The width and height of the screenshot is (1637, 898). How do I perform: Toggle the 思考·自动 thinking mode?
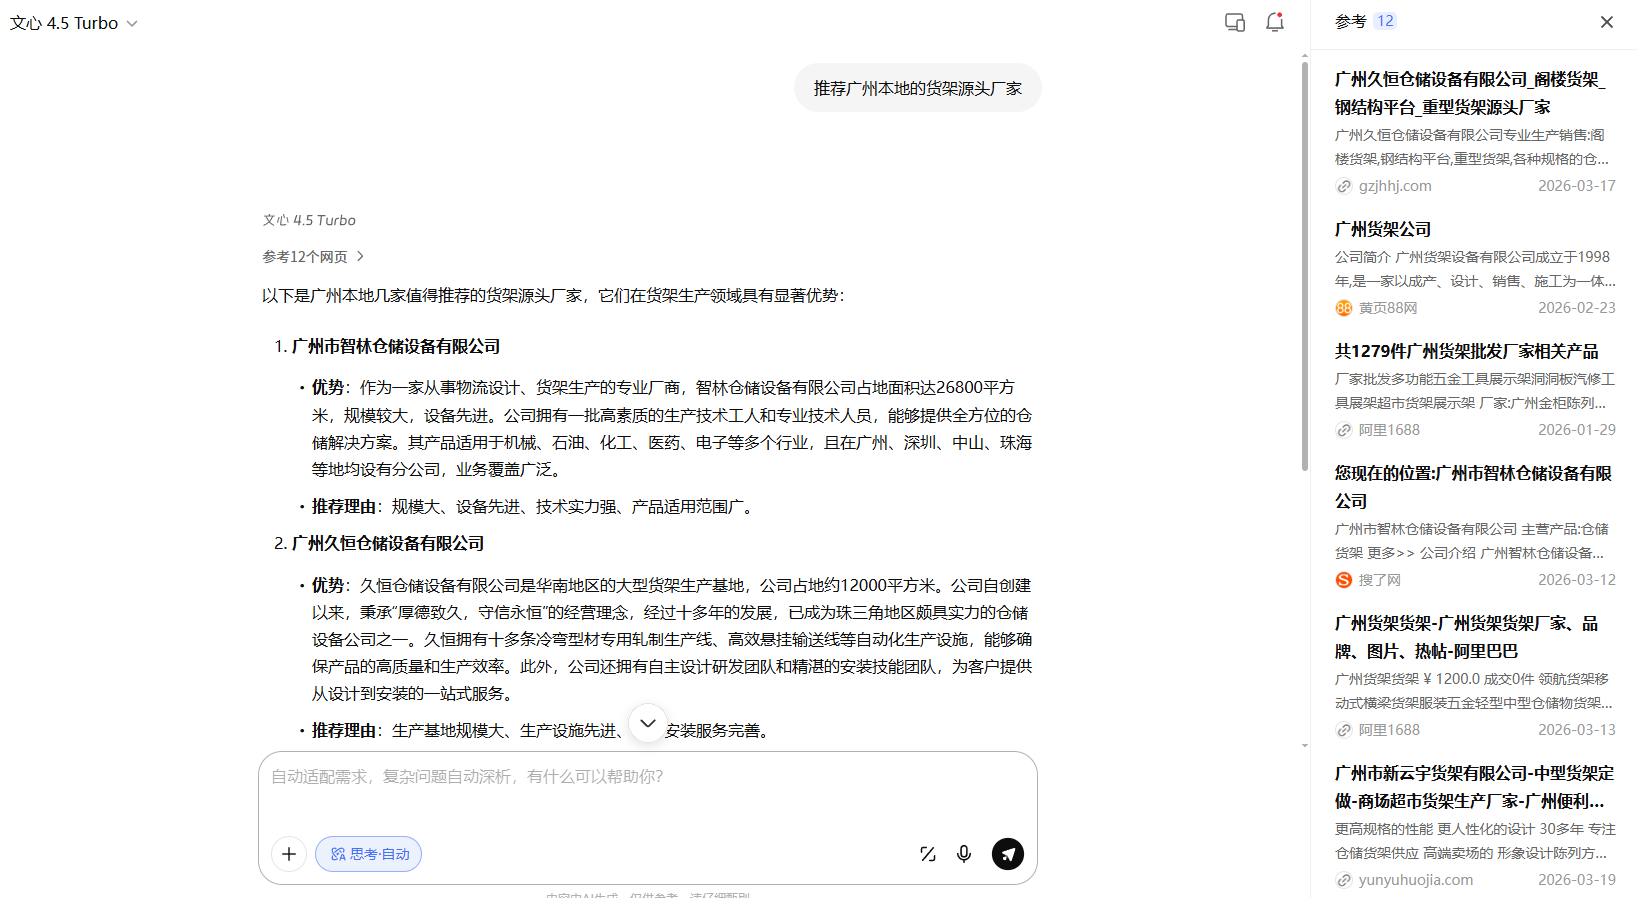(369, 854)
